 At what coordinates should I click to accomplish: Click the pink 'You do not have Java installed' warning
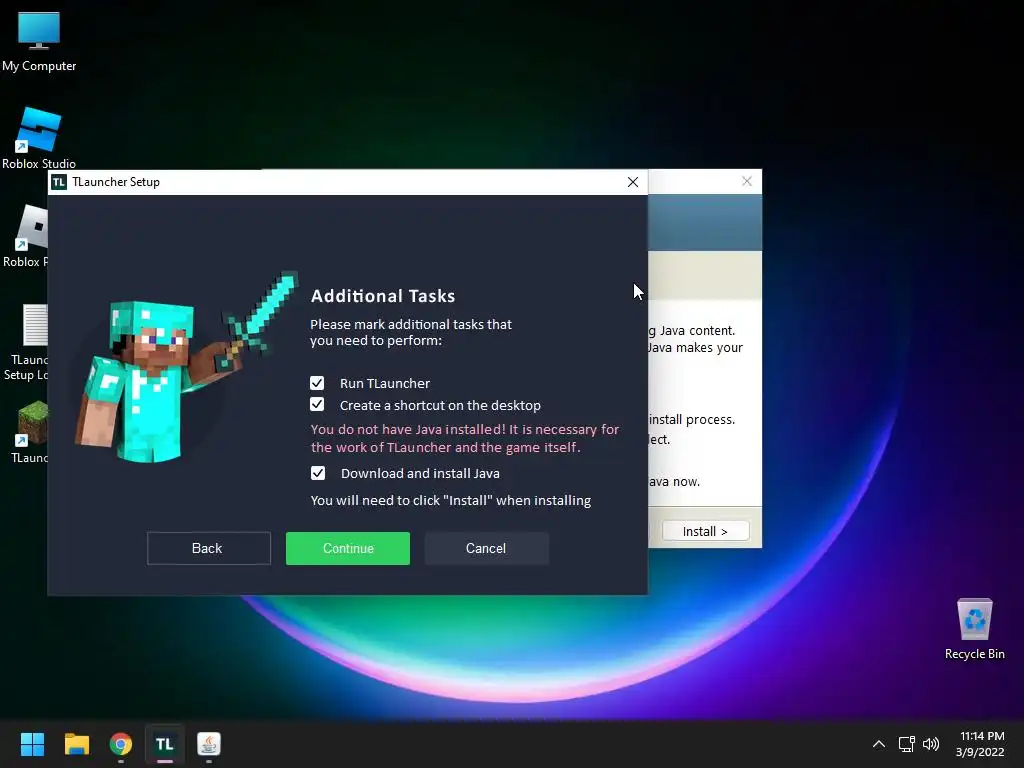[x=464, y=438]
